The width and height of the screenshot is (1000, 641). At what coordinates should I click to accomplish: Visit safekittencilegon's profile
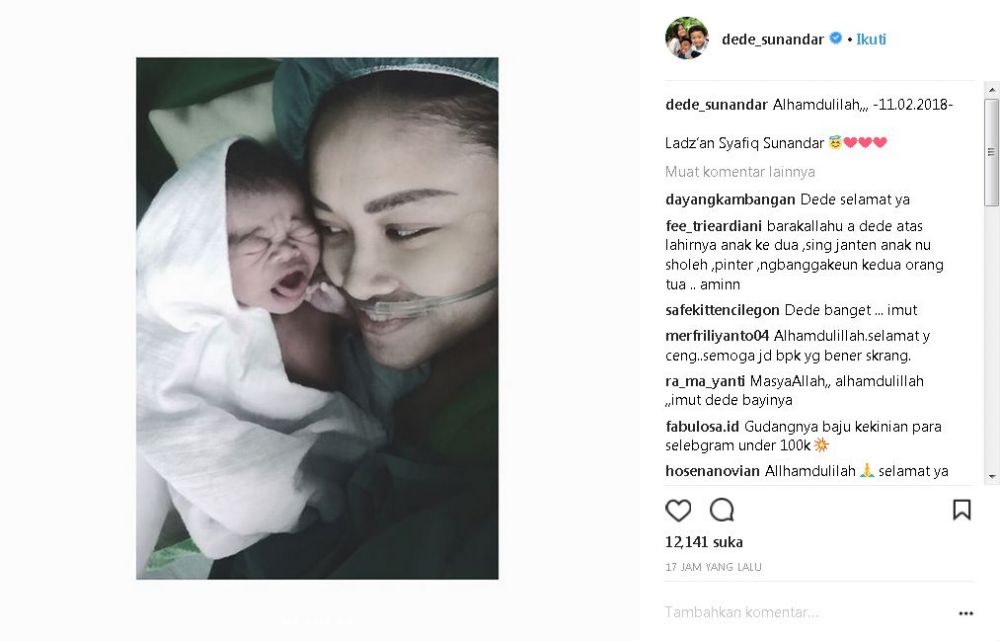click(722, 310)
